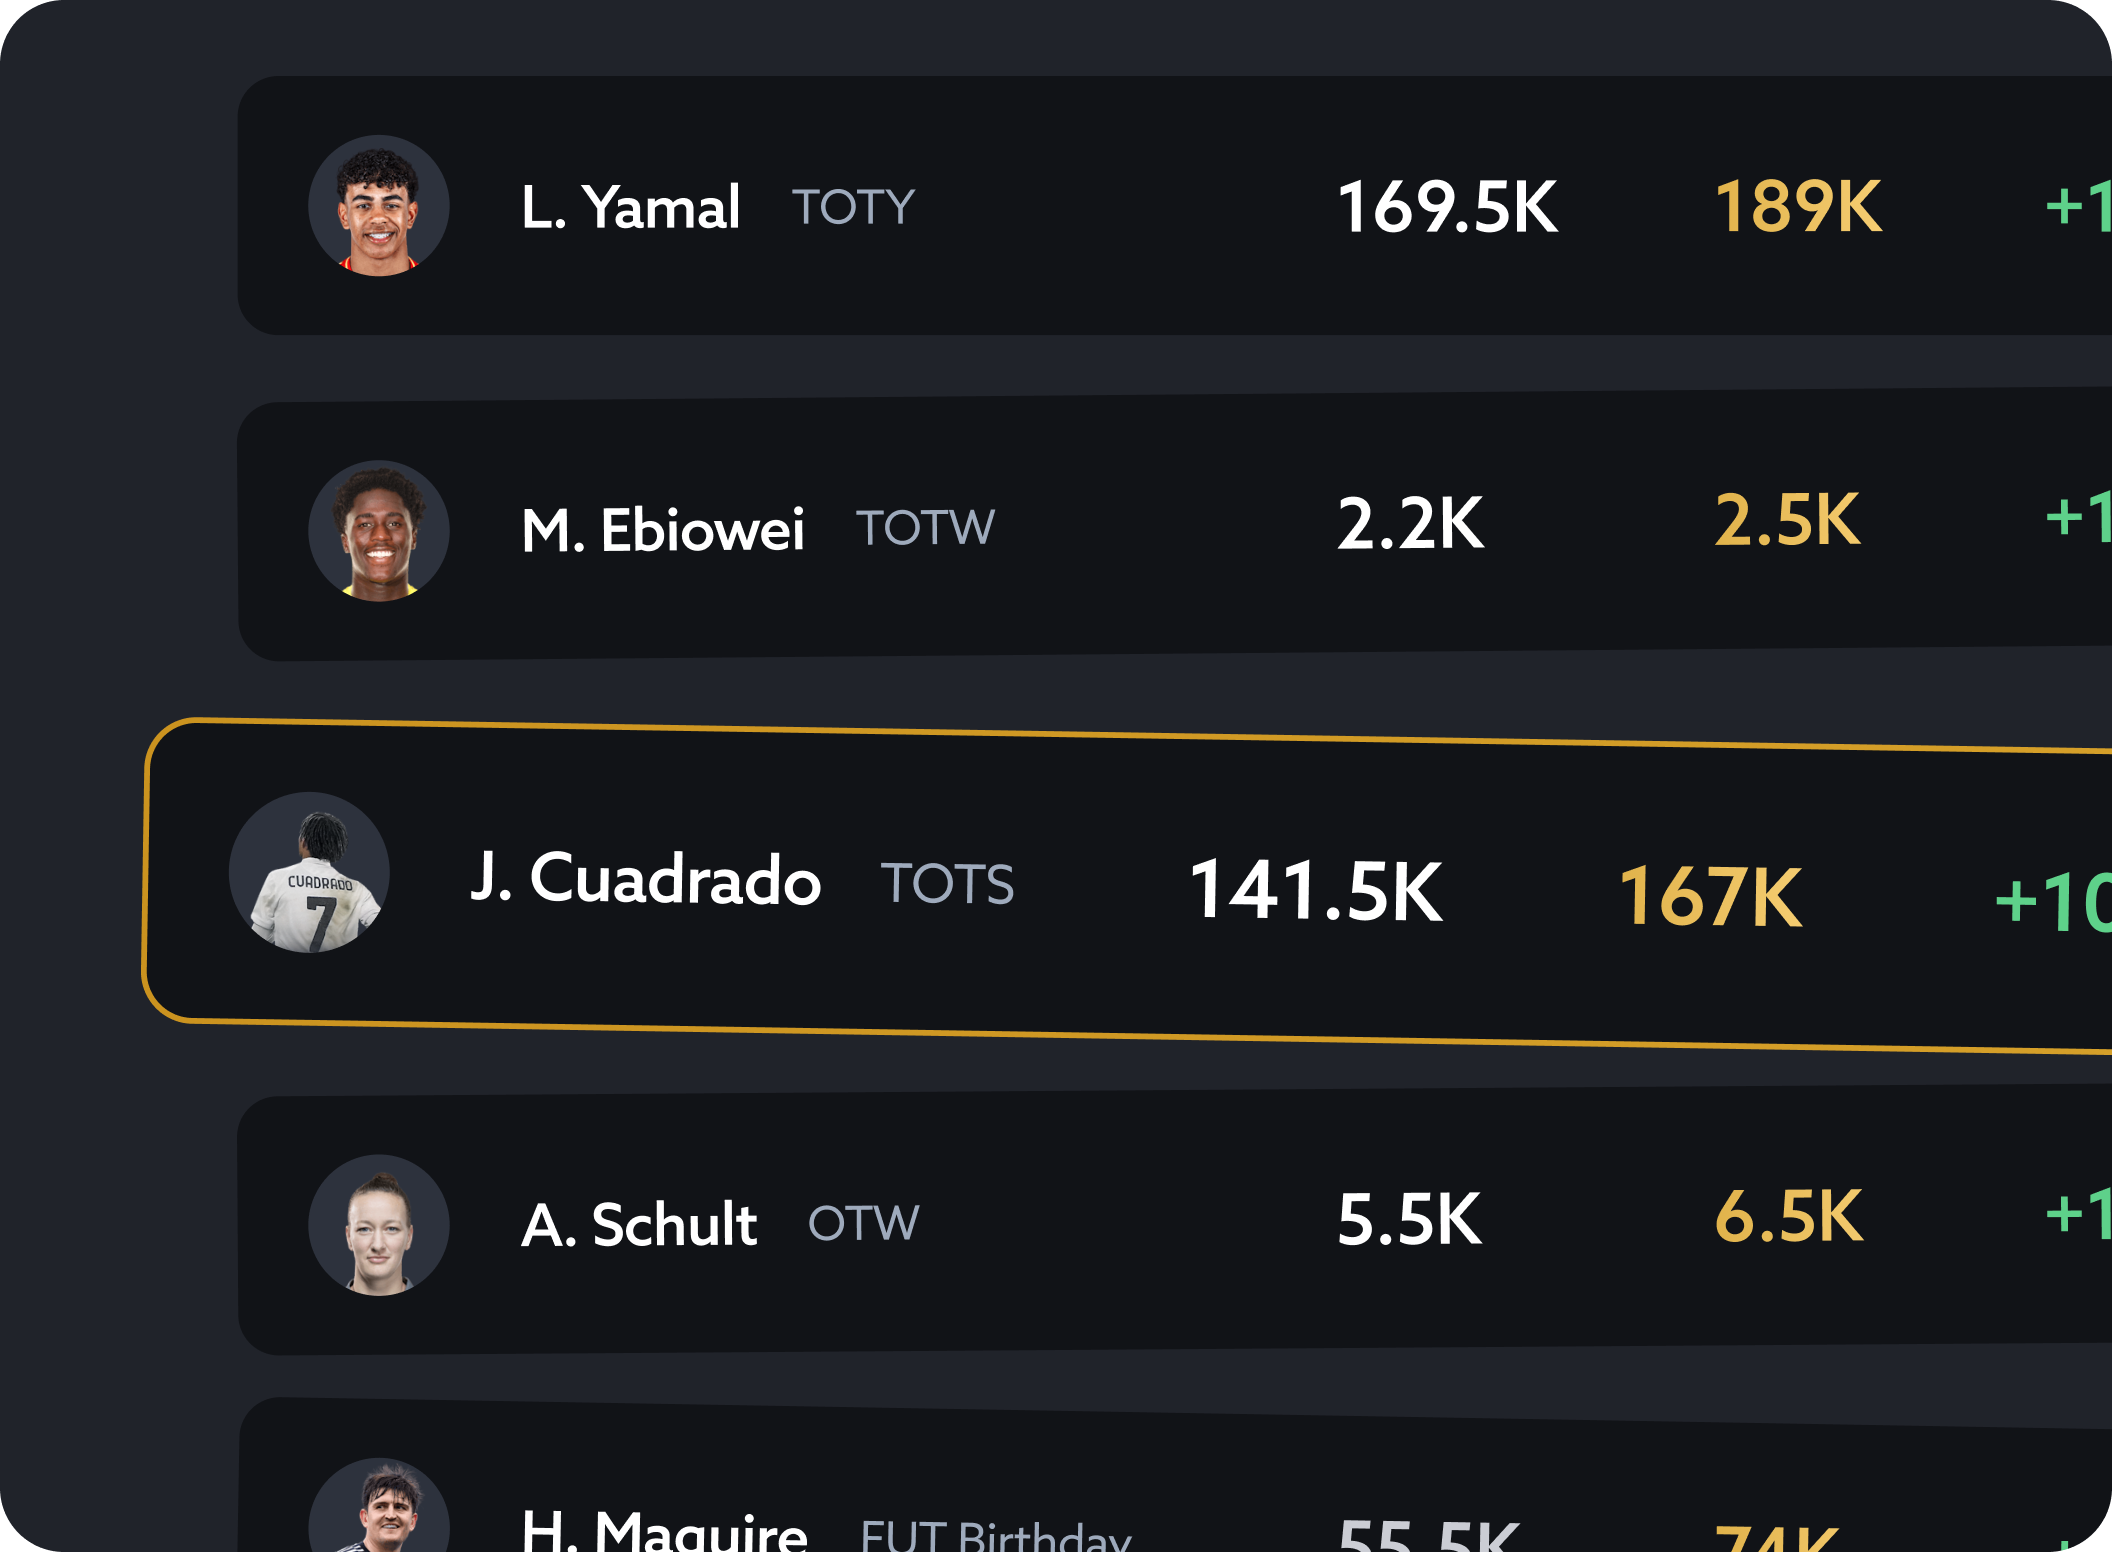Image resolution: width=2112 pixels, height=1552 pixels.
Task: Open the A. Schult name link
Action: click(x=639, y=1225)
